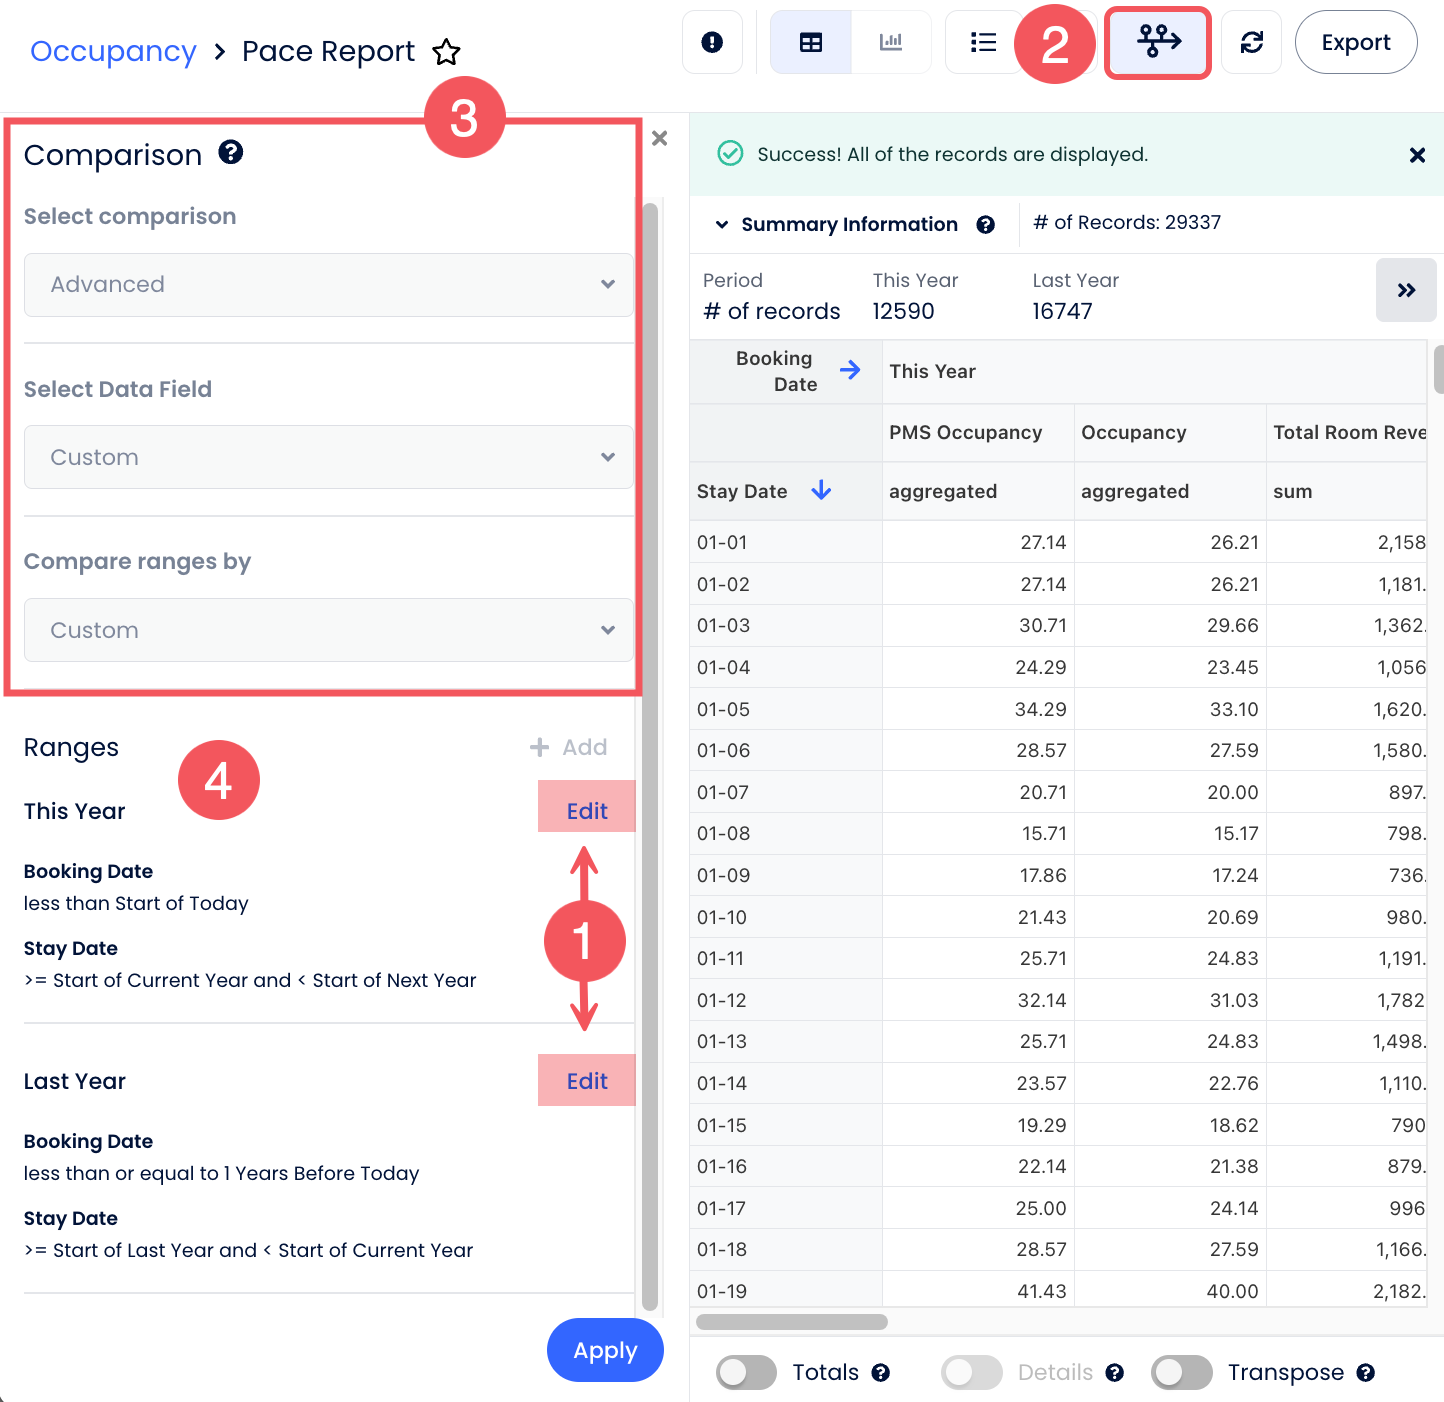Open the comparison flow icon
Image resolution: width=1444 pixels, height=1402 pixels.
pos(1158,42)
